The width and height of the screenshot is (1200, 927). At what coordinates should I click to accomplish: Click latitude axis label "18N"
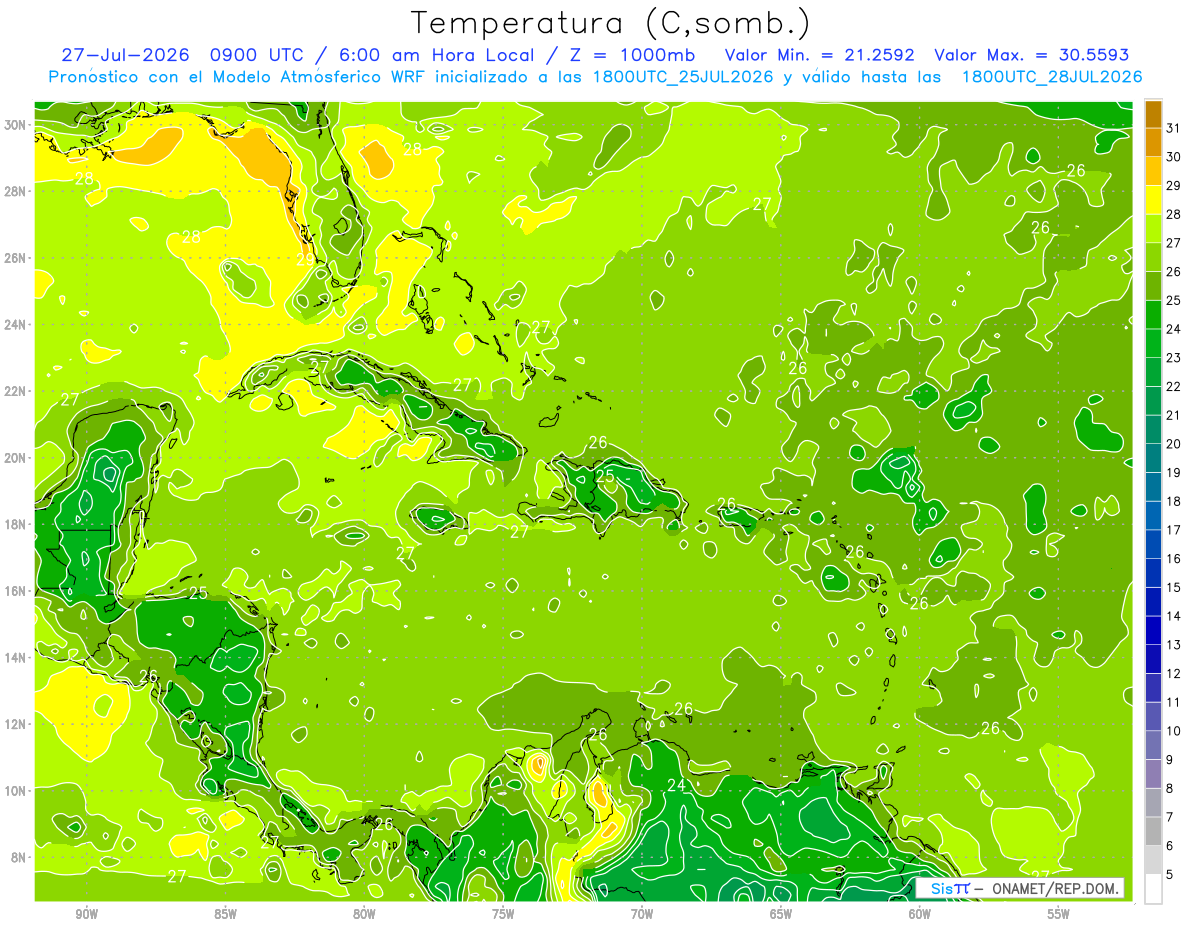[16, 525]
